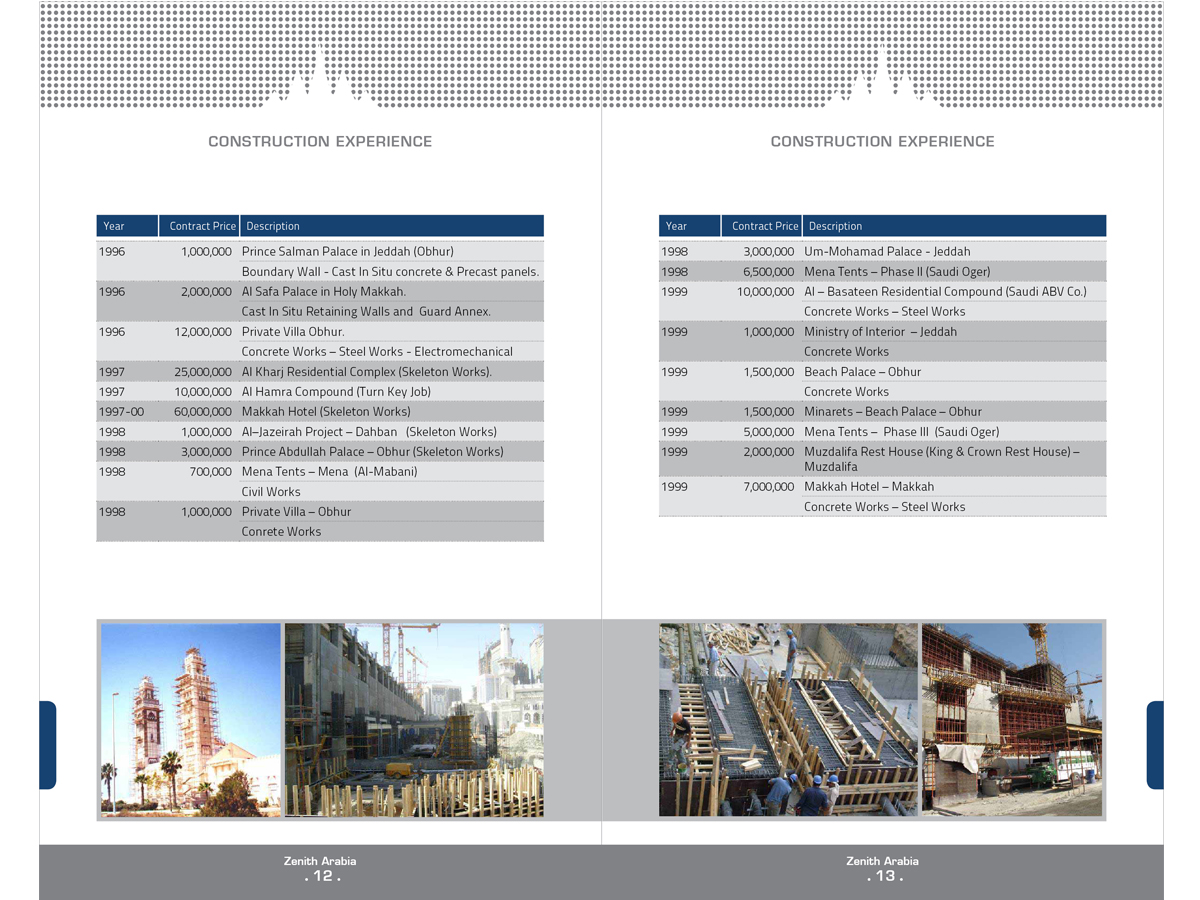The height and width of the screenshot is (900, 1200).
Task: Click the left blue previous-page tab
Action: pyautogui.click(x=47, y=745)
